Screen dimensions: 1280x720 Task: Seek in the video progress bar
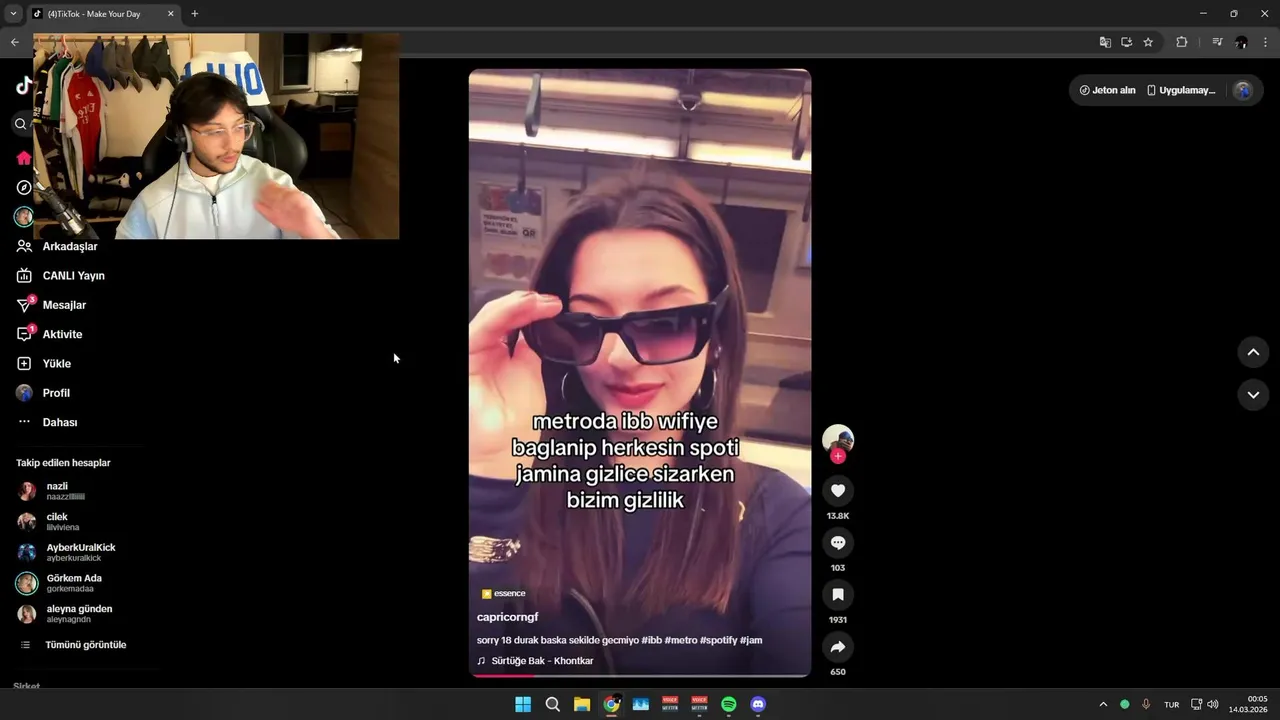(x=640, y=675)
